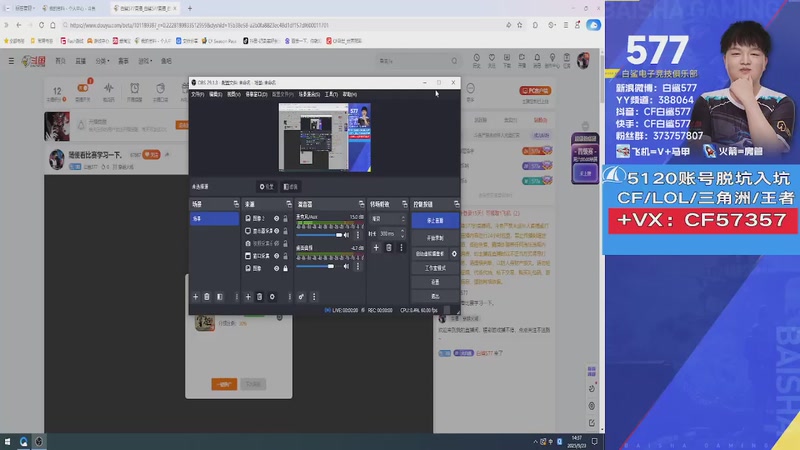Lock the 窗口采集 source
The height and width of the screenshot is (450, 800).
click(x=285, y=256)
